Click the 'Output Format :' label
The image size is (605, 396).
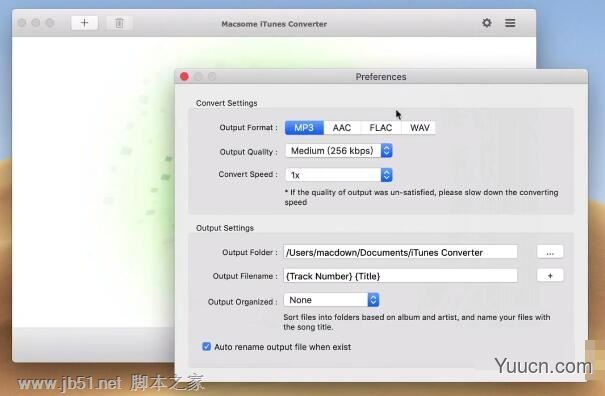tap(248, 128)
